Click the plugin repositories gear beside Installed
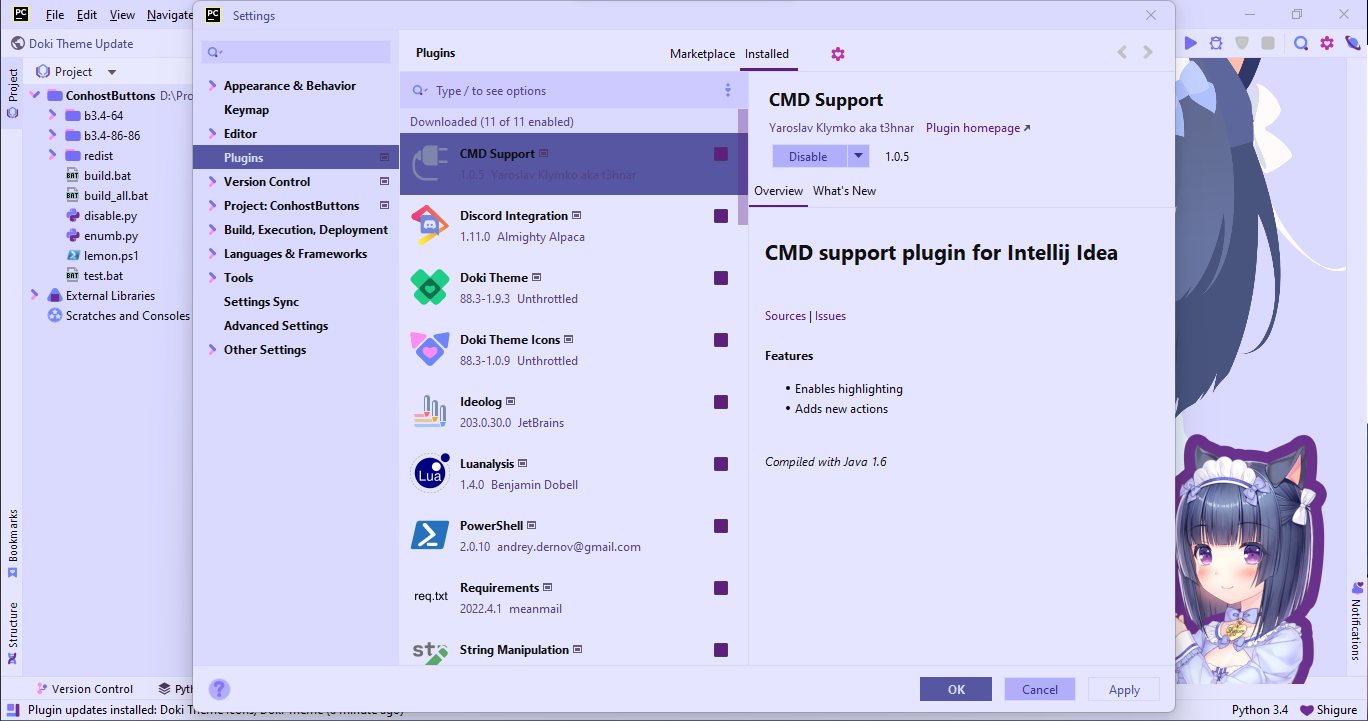This screenshot has height=721, width=1368. coord(837,53)
